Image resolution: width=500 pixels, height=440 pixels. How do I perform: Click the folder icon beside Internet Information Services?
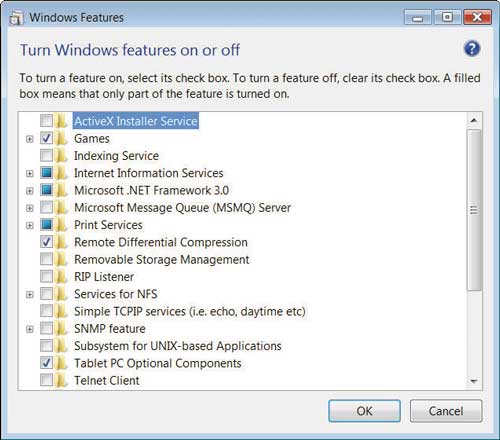pos(61,173)
